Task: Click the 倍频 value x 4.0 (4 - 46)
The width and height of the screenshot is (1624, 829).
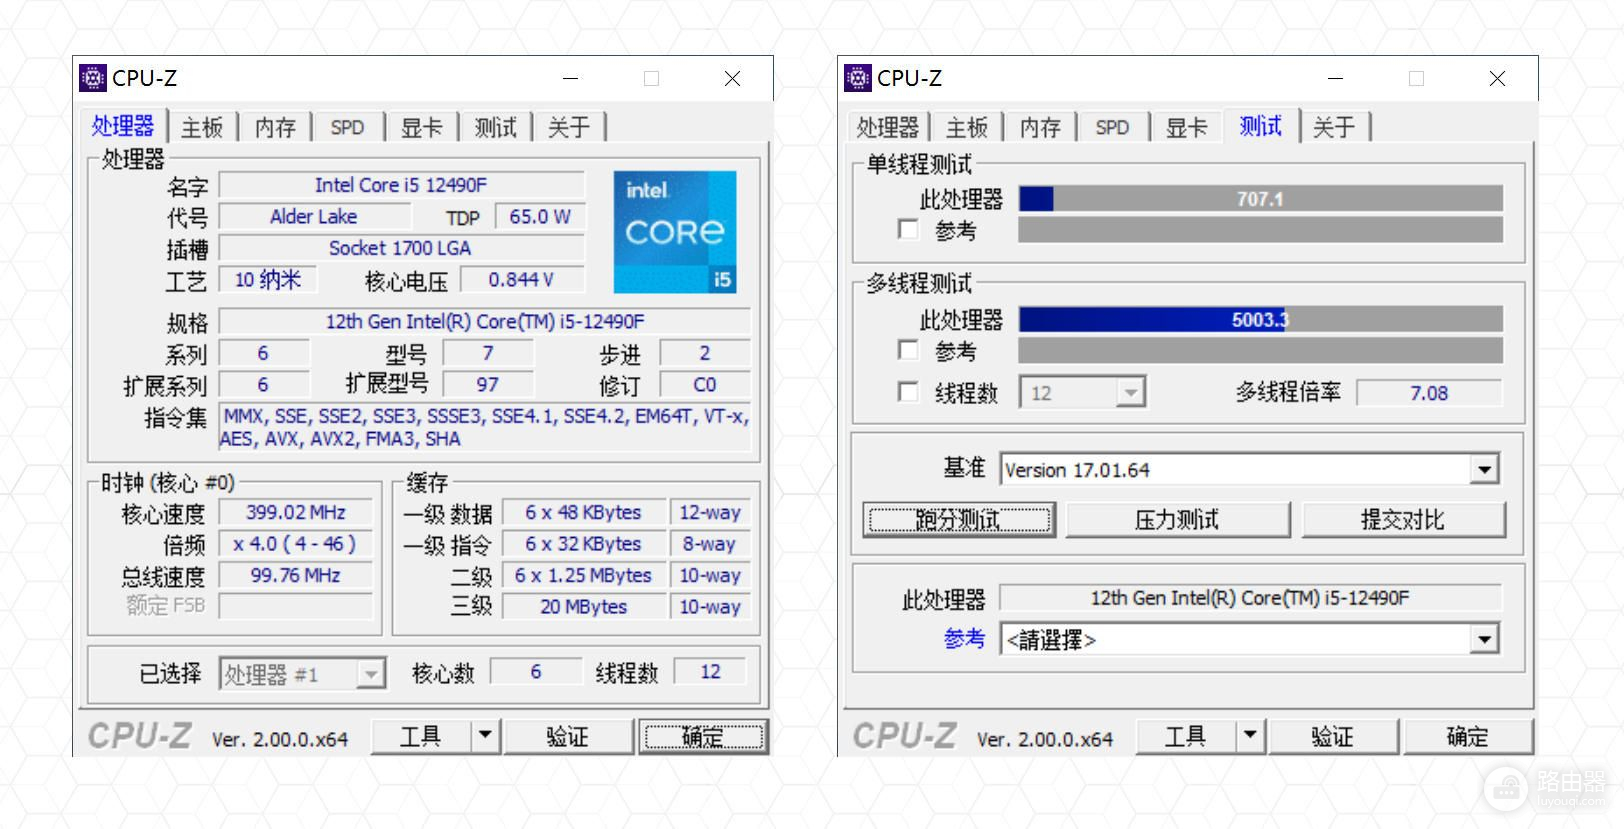Action: tap(296, 544)
